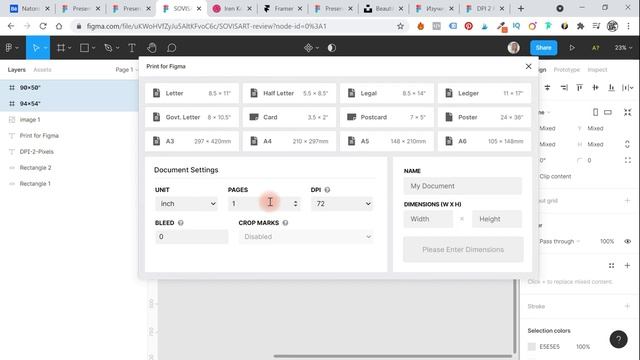Toggle layer visibility eye icon
640x360 pixels.
click(x=627, y=241)
